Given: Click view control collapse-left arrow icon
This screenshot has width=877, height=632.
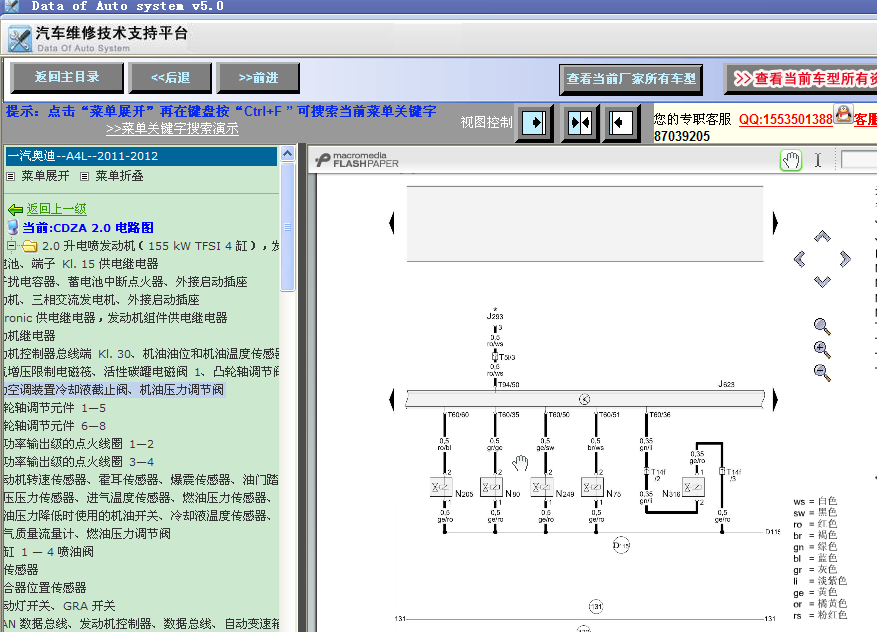Looking at the screenshot, I should [x=621, y=122].
